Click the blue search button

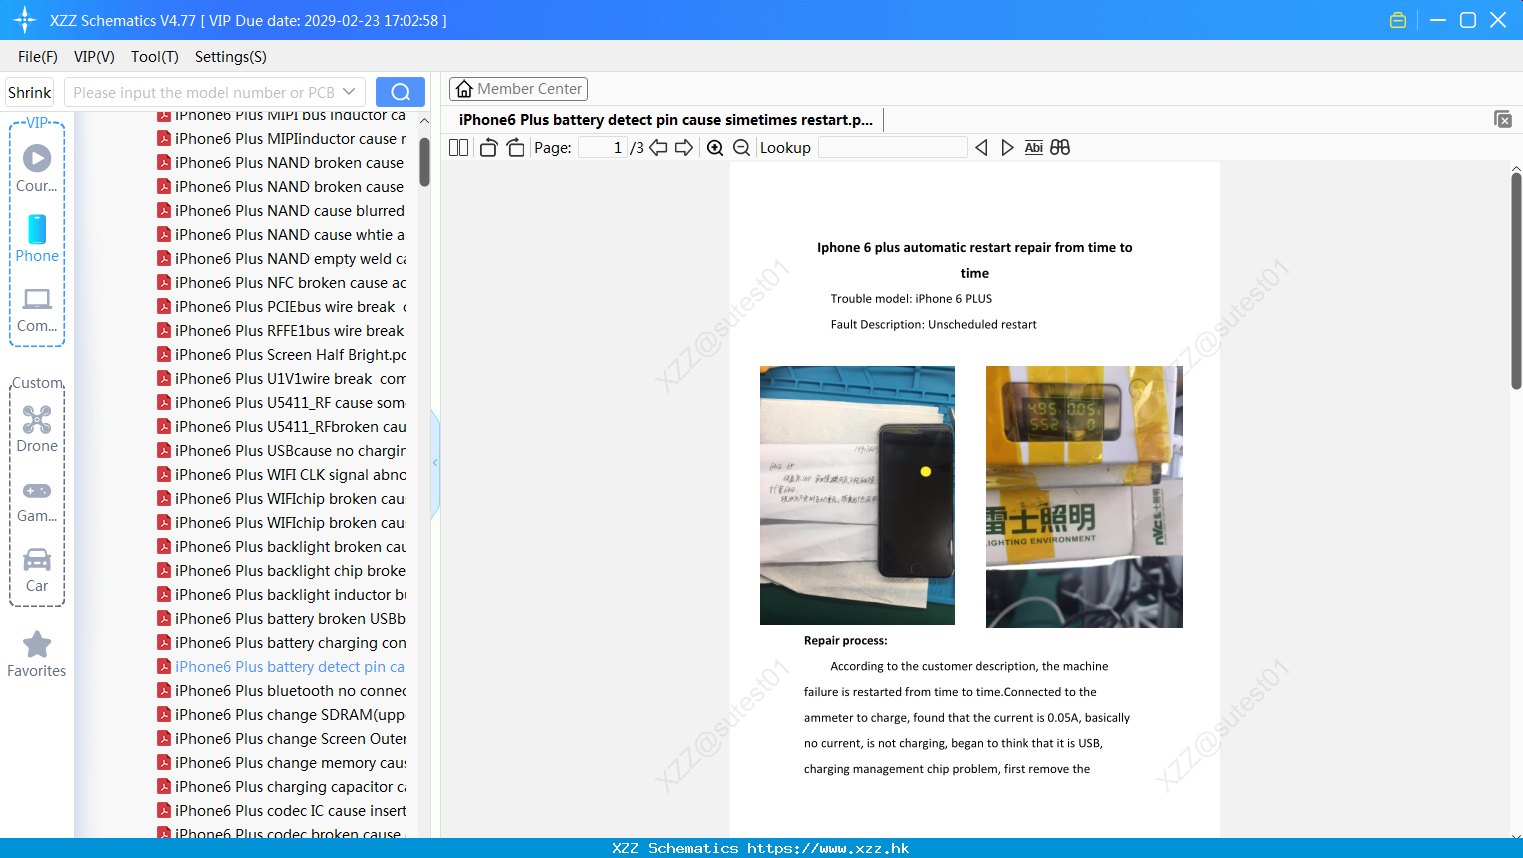tap(400, 92)
